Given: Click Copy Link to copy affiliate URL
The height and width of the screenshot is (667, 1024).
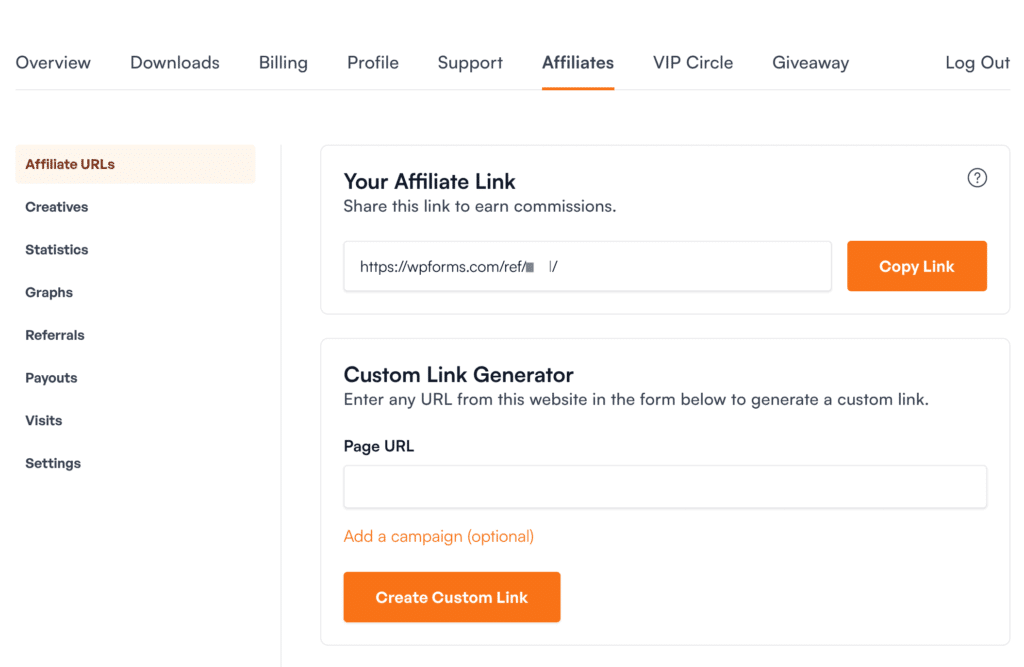Looking at the screenshot, I should 916,266.
